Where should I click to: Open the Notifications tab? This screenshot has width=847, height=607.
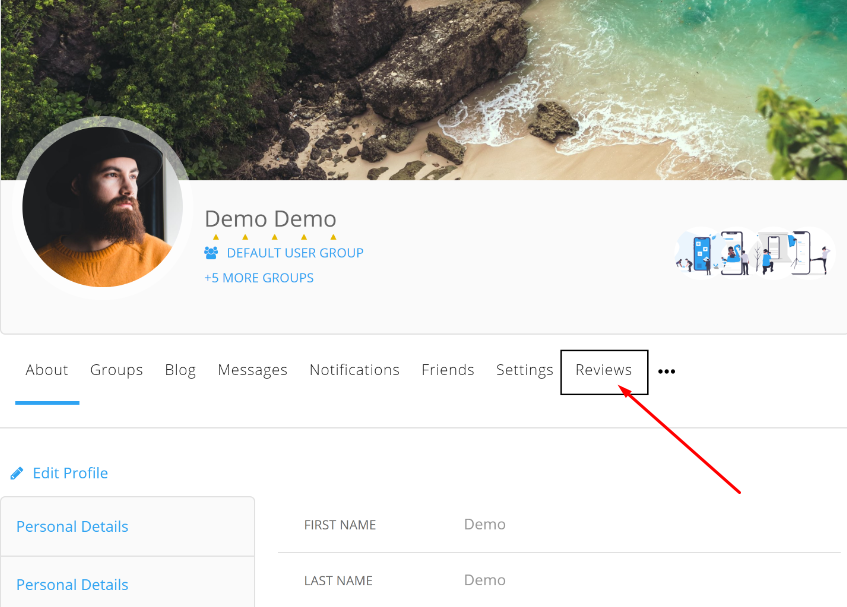coord(354,370)
